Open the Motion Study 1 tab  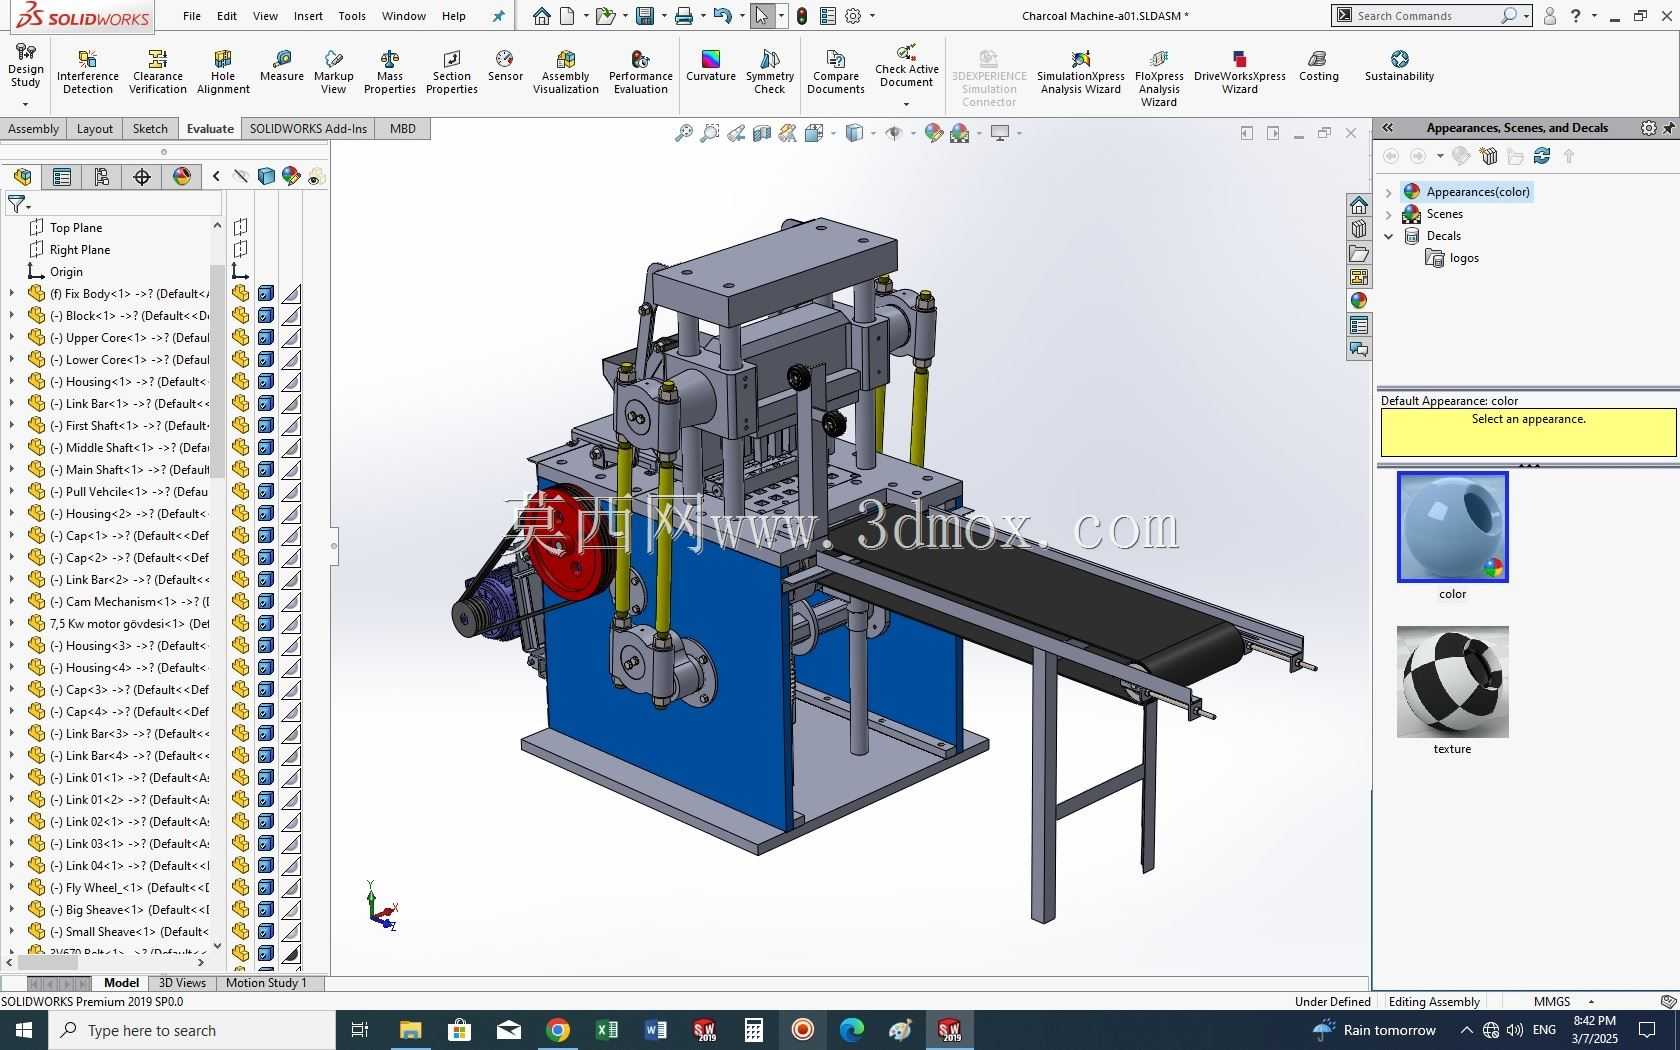point(266,983)
